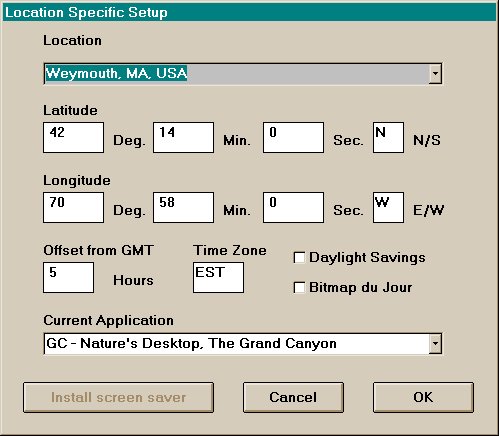
Task: Focus the Latitude seconds field
Action: pos(293,137)
